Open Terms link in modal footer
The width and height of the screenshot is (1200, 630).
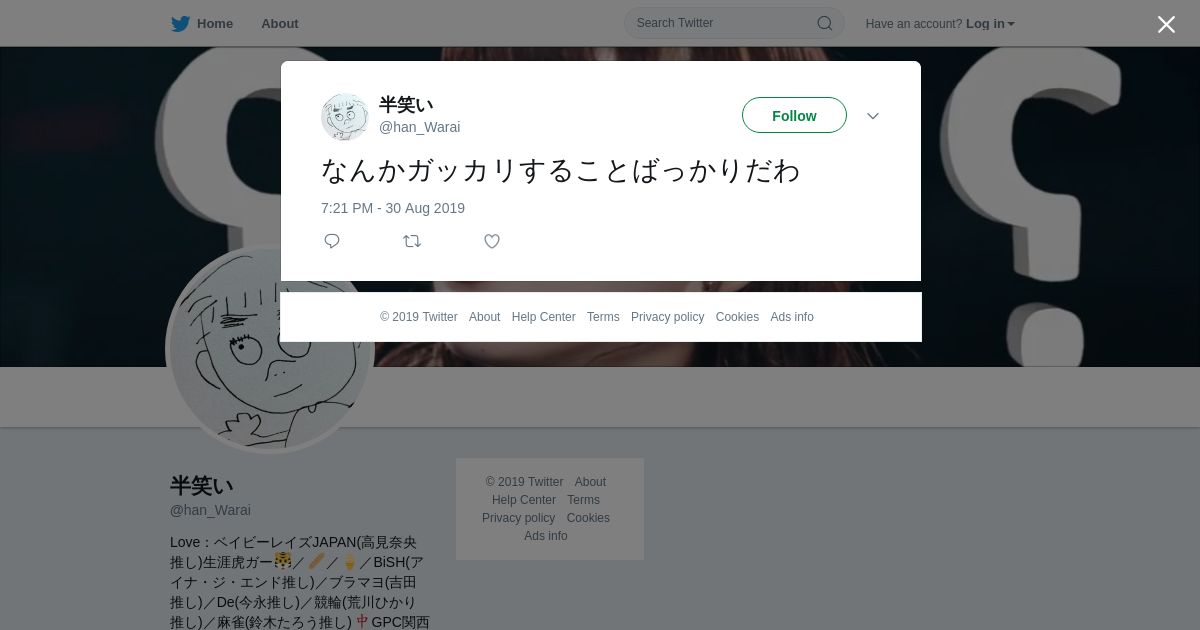603,317
